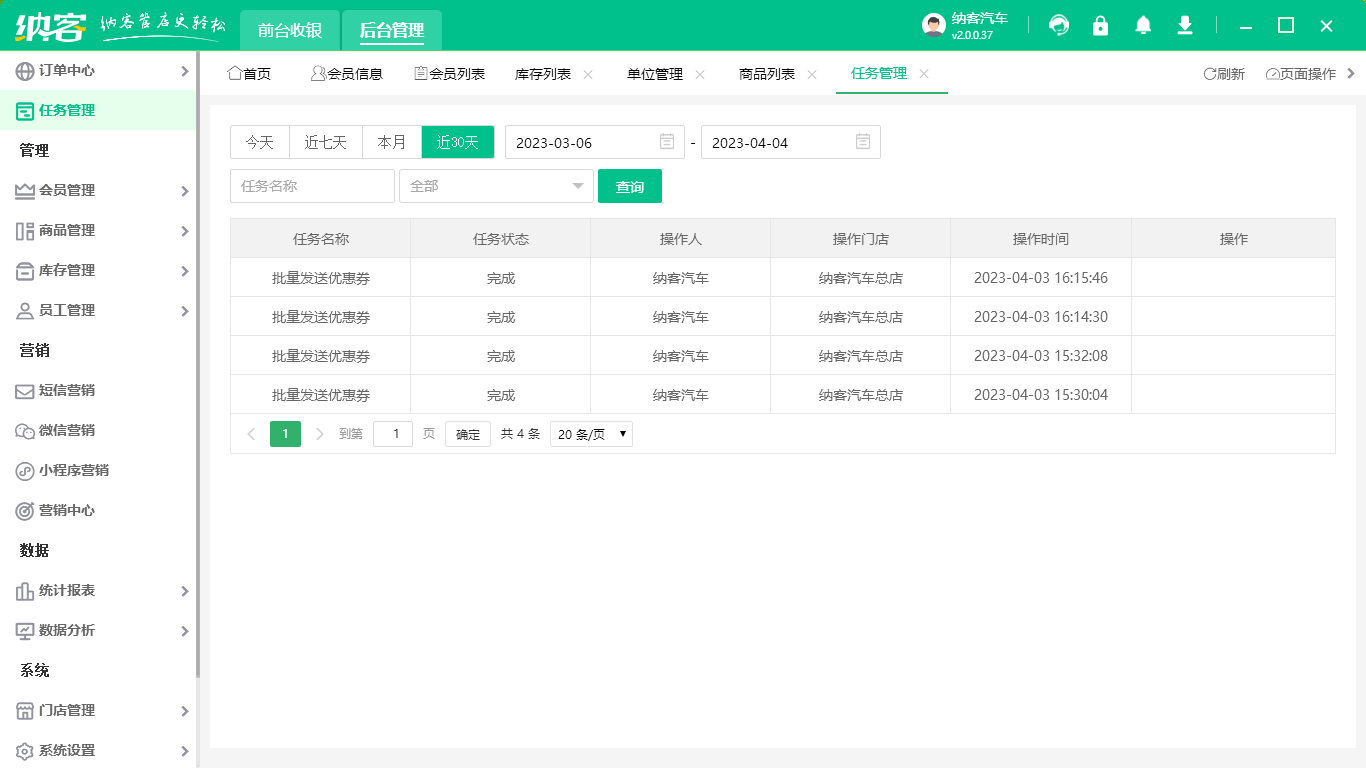The image size is (1366, 768).
Task: Open the 20 条/页 page size dropdown
Action: [x=591, y=433]
